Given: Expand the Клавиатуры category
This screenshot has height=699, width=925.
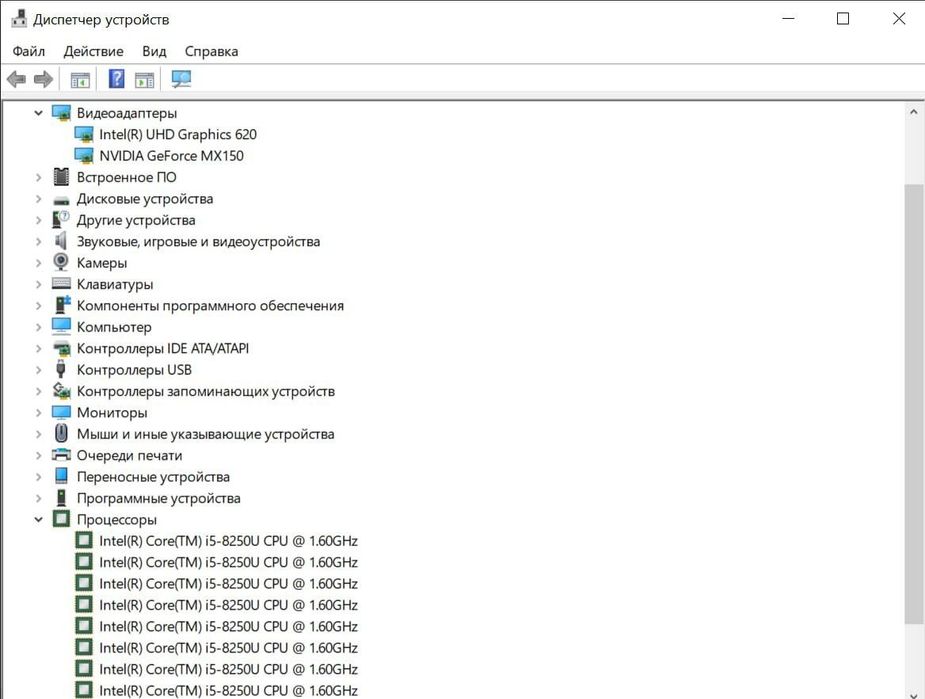Looking at the screenshot, I should click(38, 284).
